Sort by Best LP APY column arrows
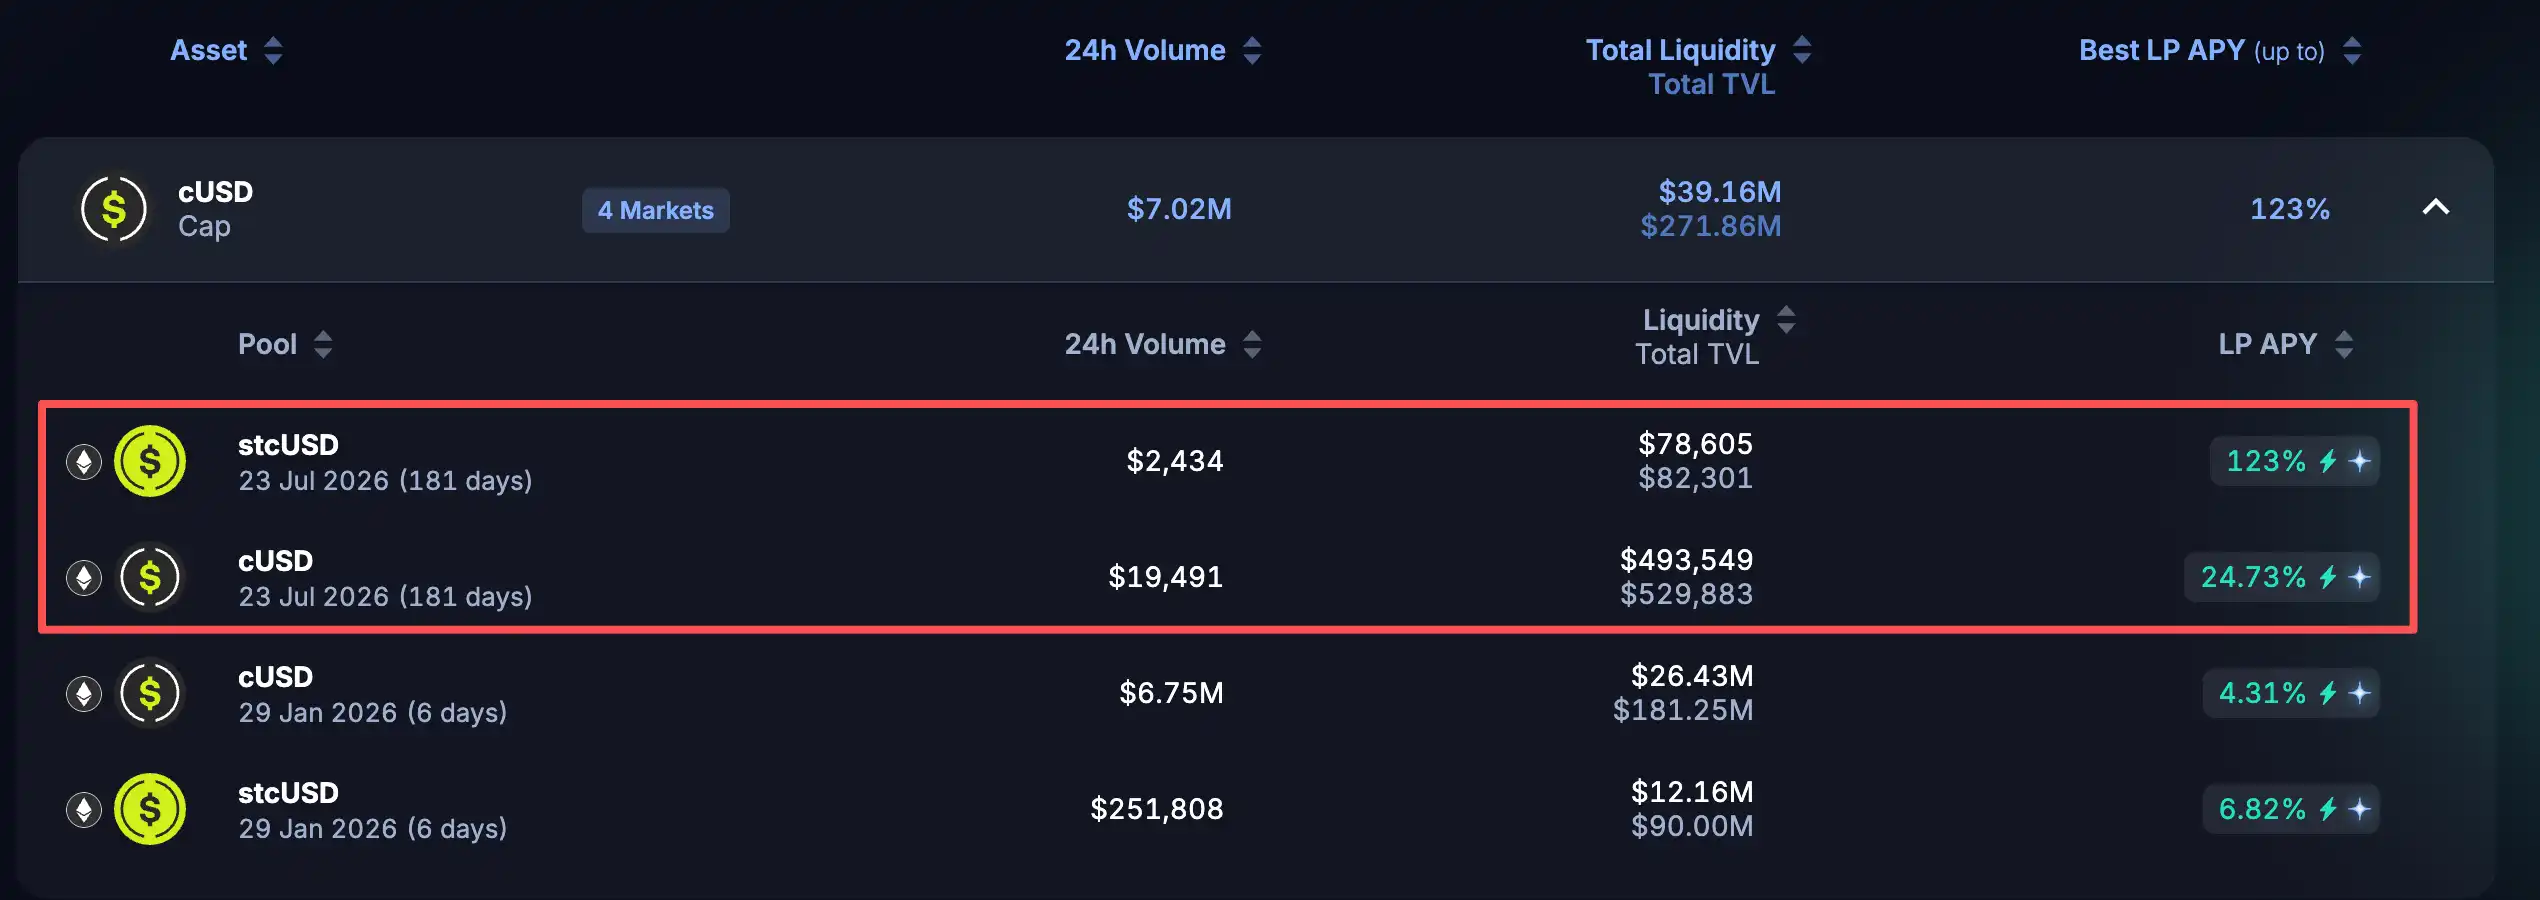Image resolution: width=2540 pixels, height=900 pixels. point(2352,50)
